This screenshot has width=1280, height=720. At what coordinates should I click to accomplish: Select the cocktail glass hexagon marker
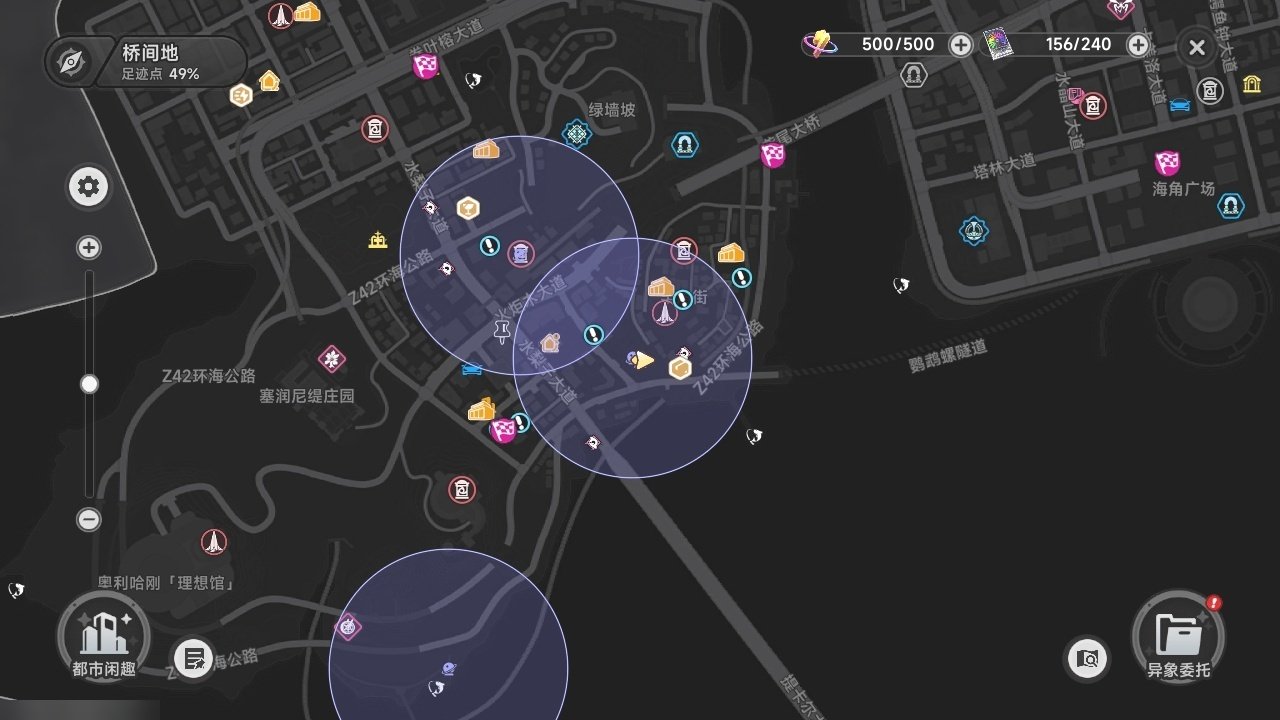click(468, 208)
